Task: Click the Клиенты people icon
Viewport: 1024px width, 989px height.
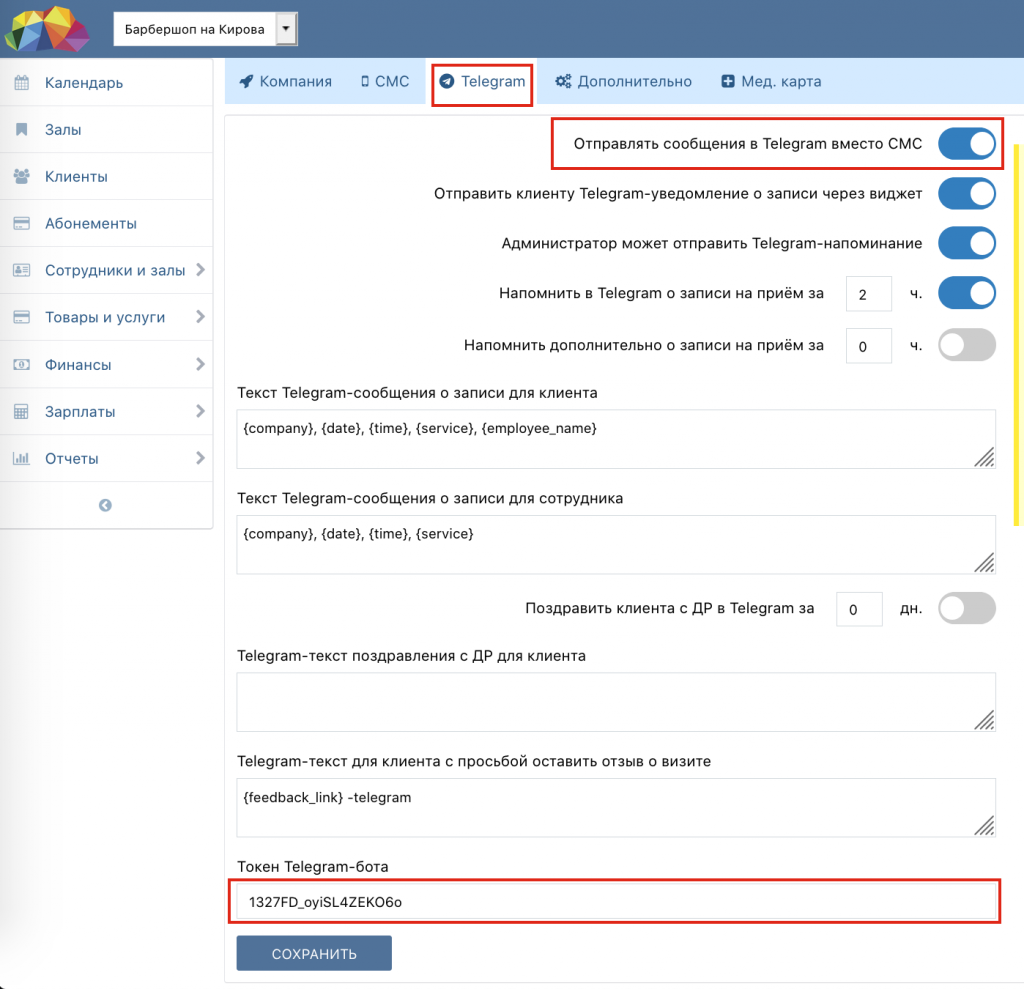Action: 22,176
